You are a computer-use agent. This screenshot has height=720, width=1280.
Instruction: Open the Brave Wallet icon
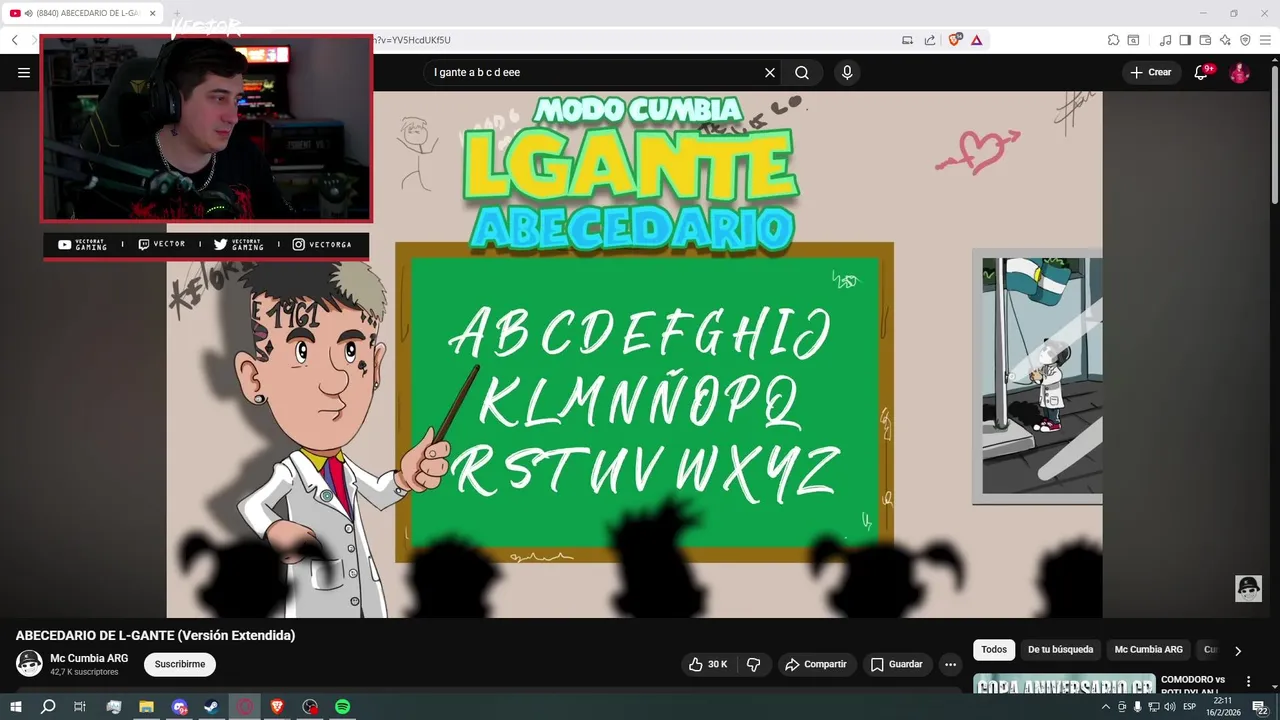[x=1205, y=40]
